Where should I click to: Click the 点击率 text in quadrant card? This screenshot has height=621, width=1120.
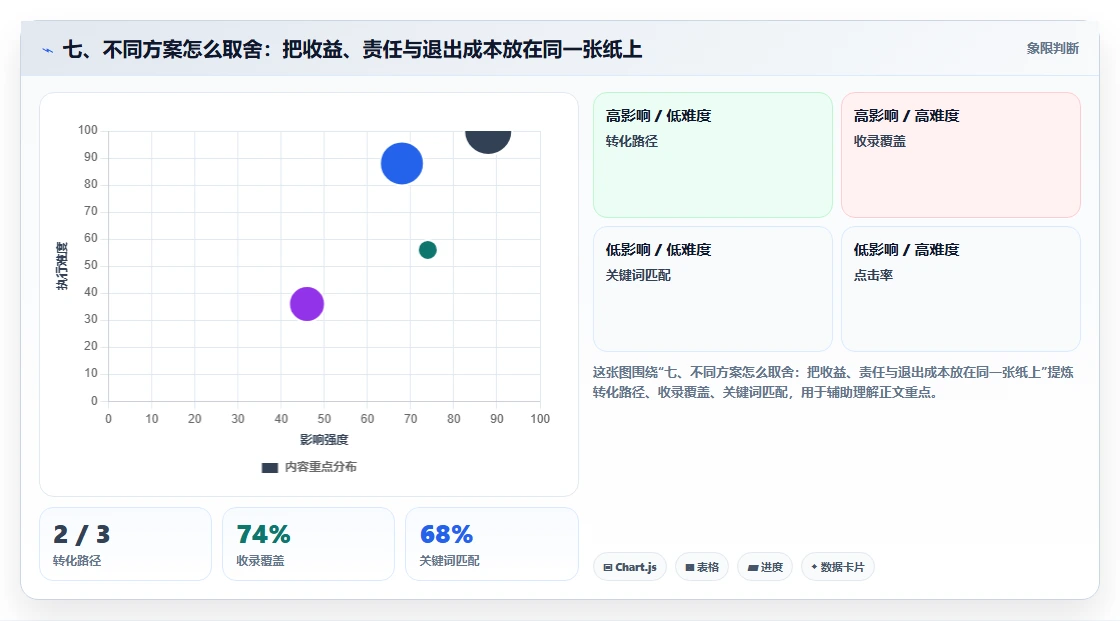(873, 275)
